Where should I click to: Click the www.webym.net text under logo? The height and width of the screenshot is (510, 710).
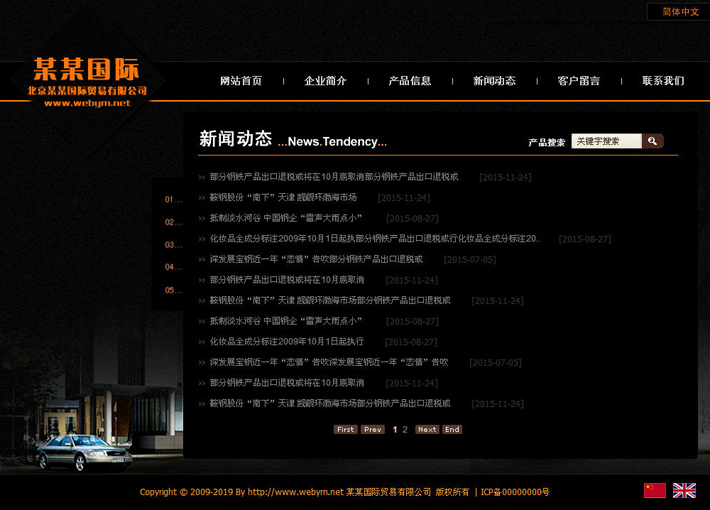click(87, 103)
